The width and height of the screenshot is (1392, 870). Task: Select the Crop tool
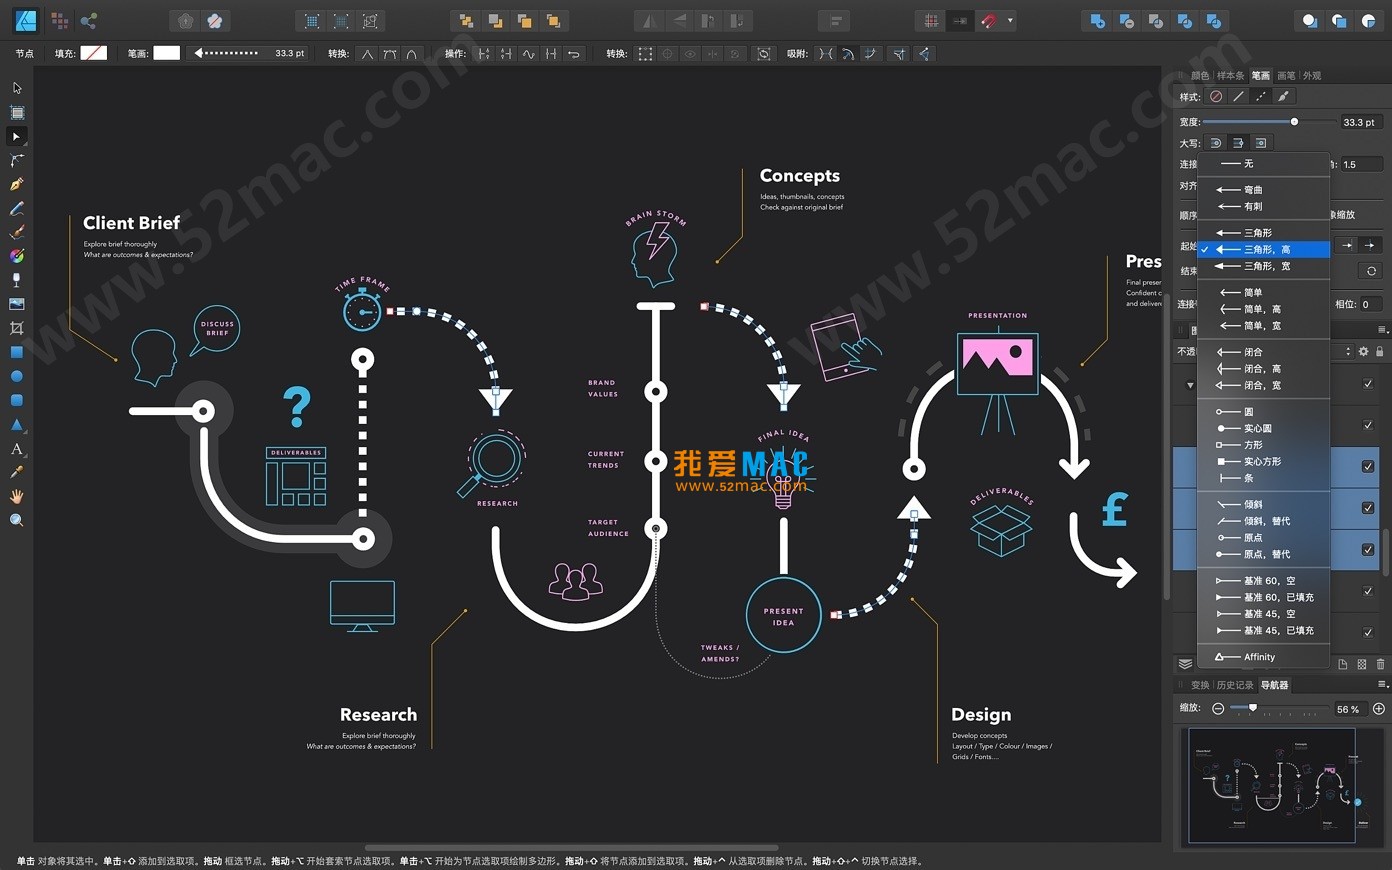(17, 328)
